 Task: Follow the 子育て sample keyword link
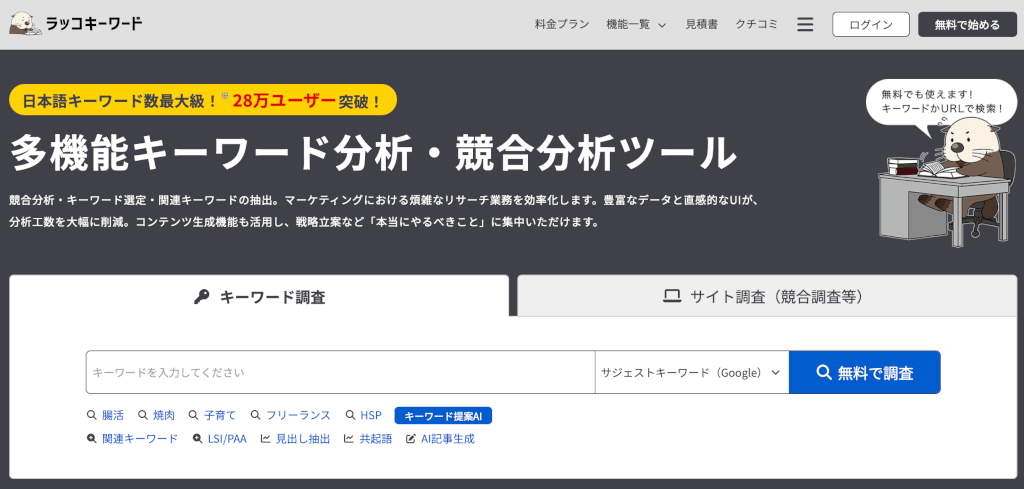click(x=220, y=415)
